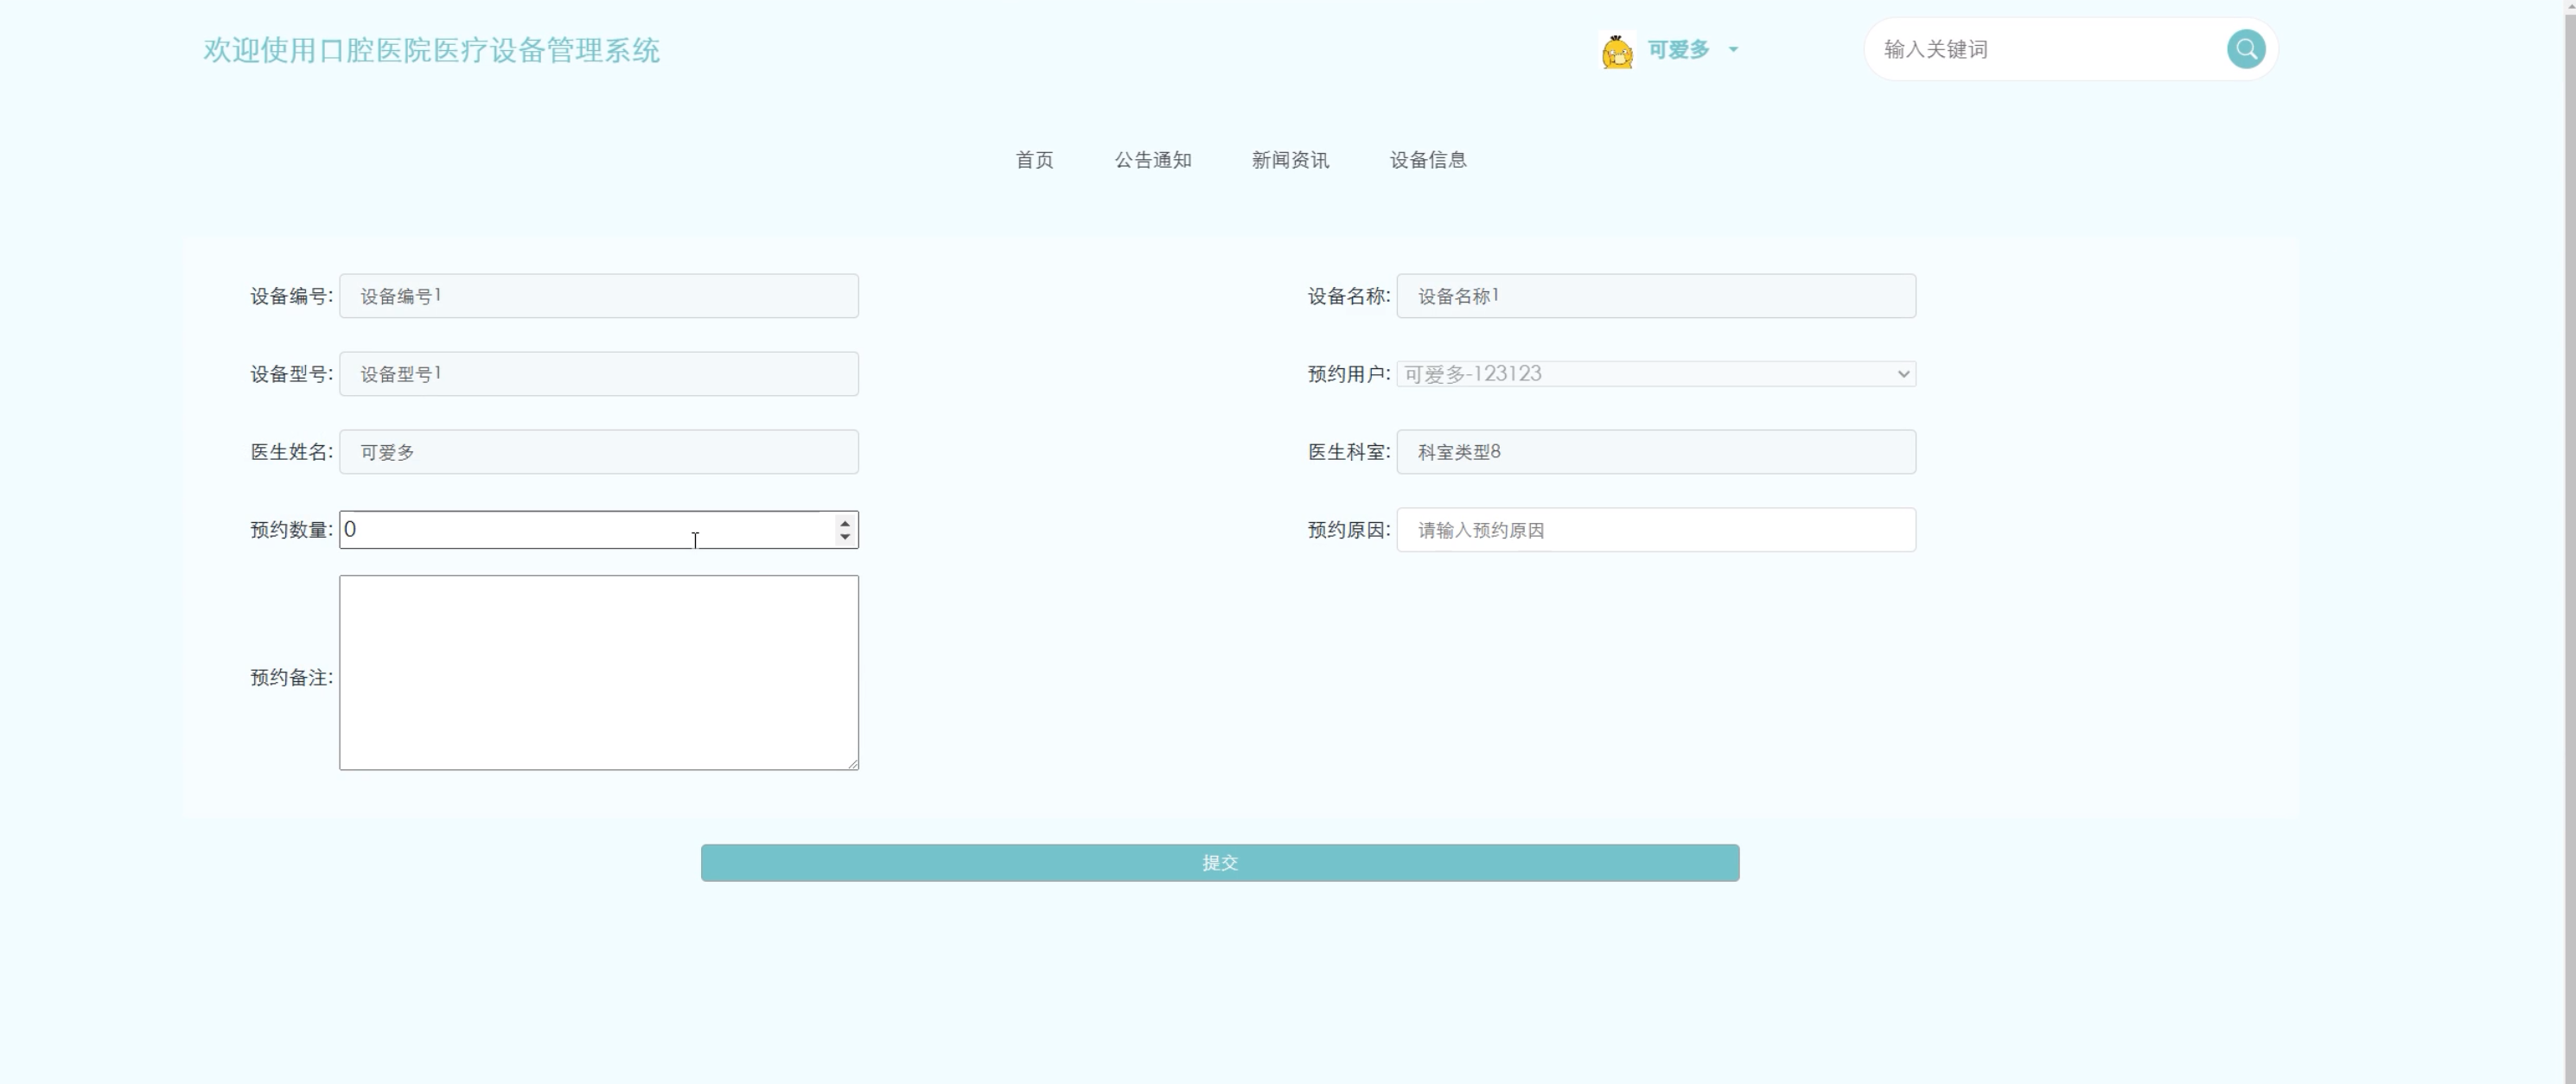Click the 预约用户 label

[1349, 374]
